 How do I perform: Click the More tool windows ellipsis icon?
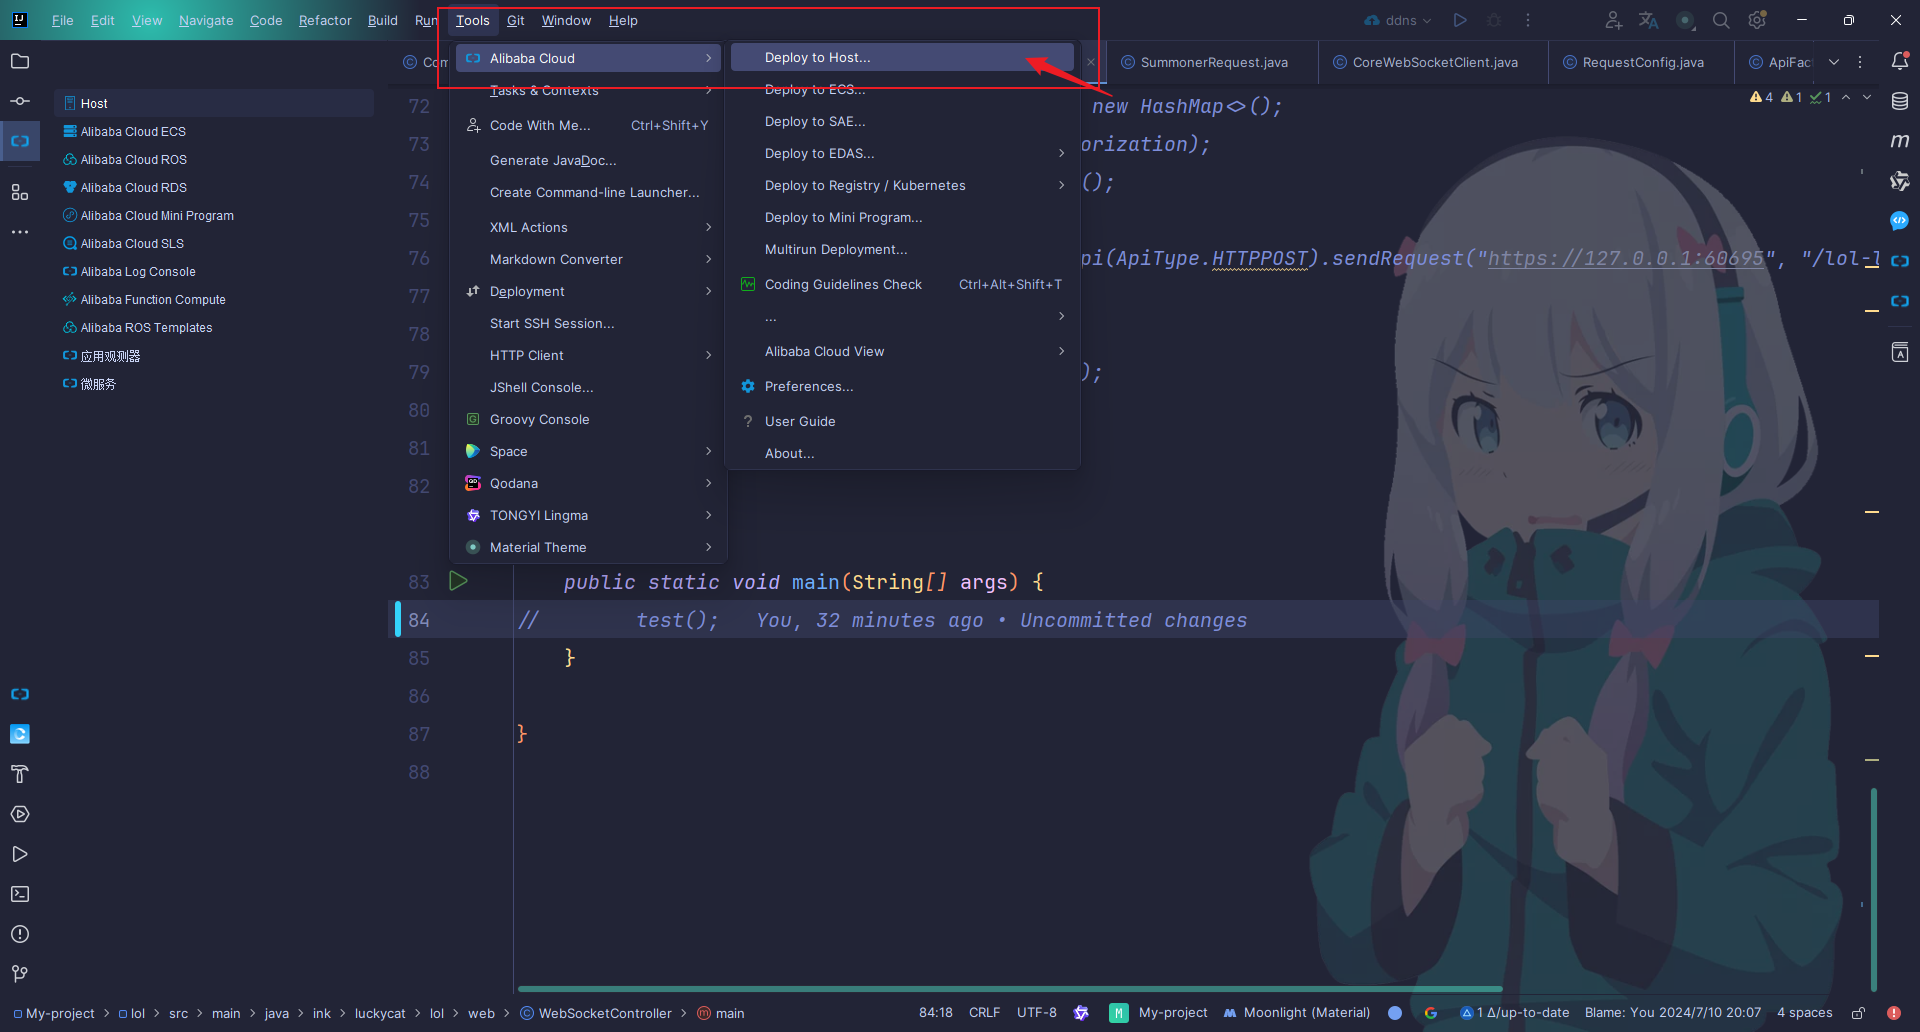pos(20,232)
